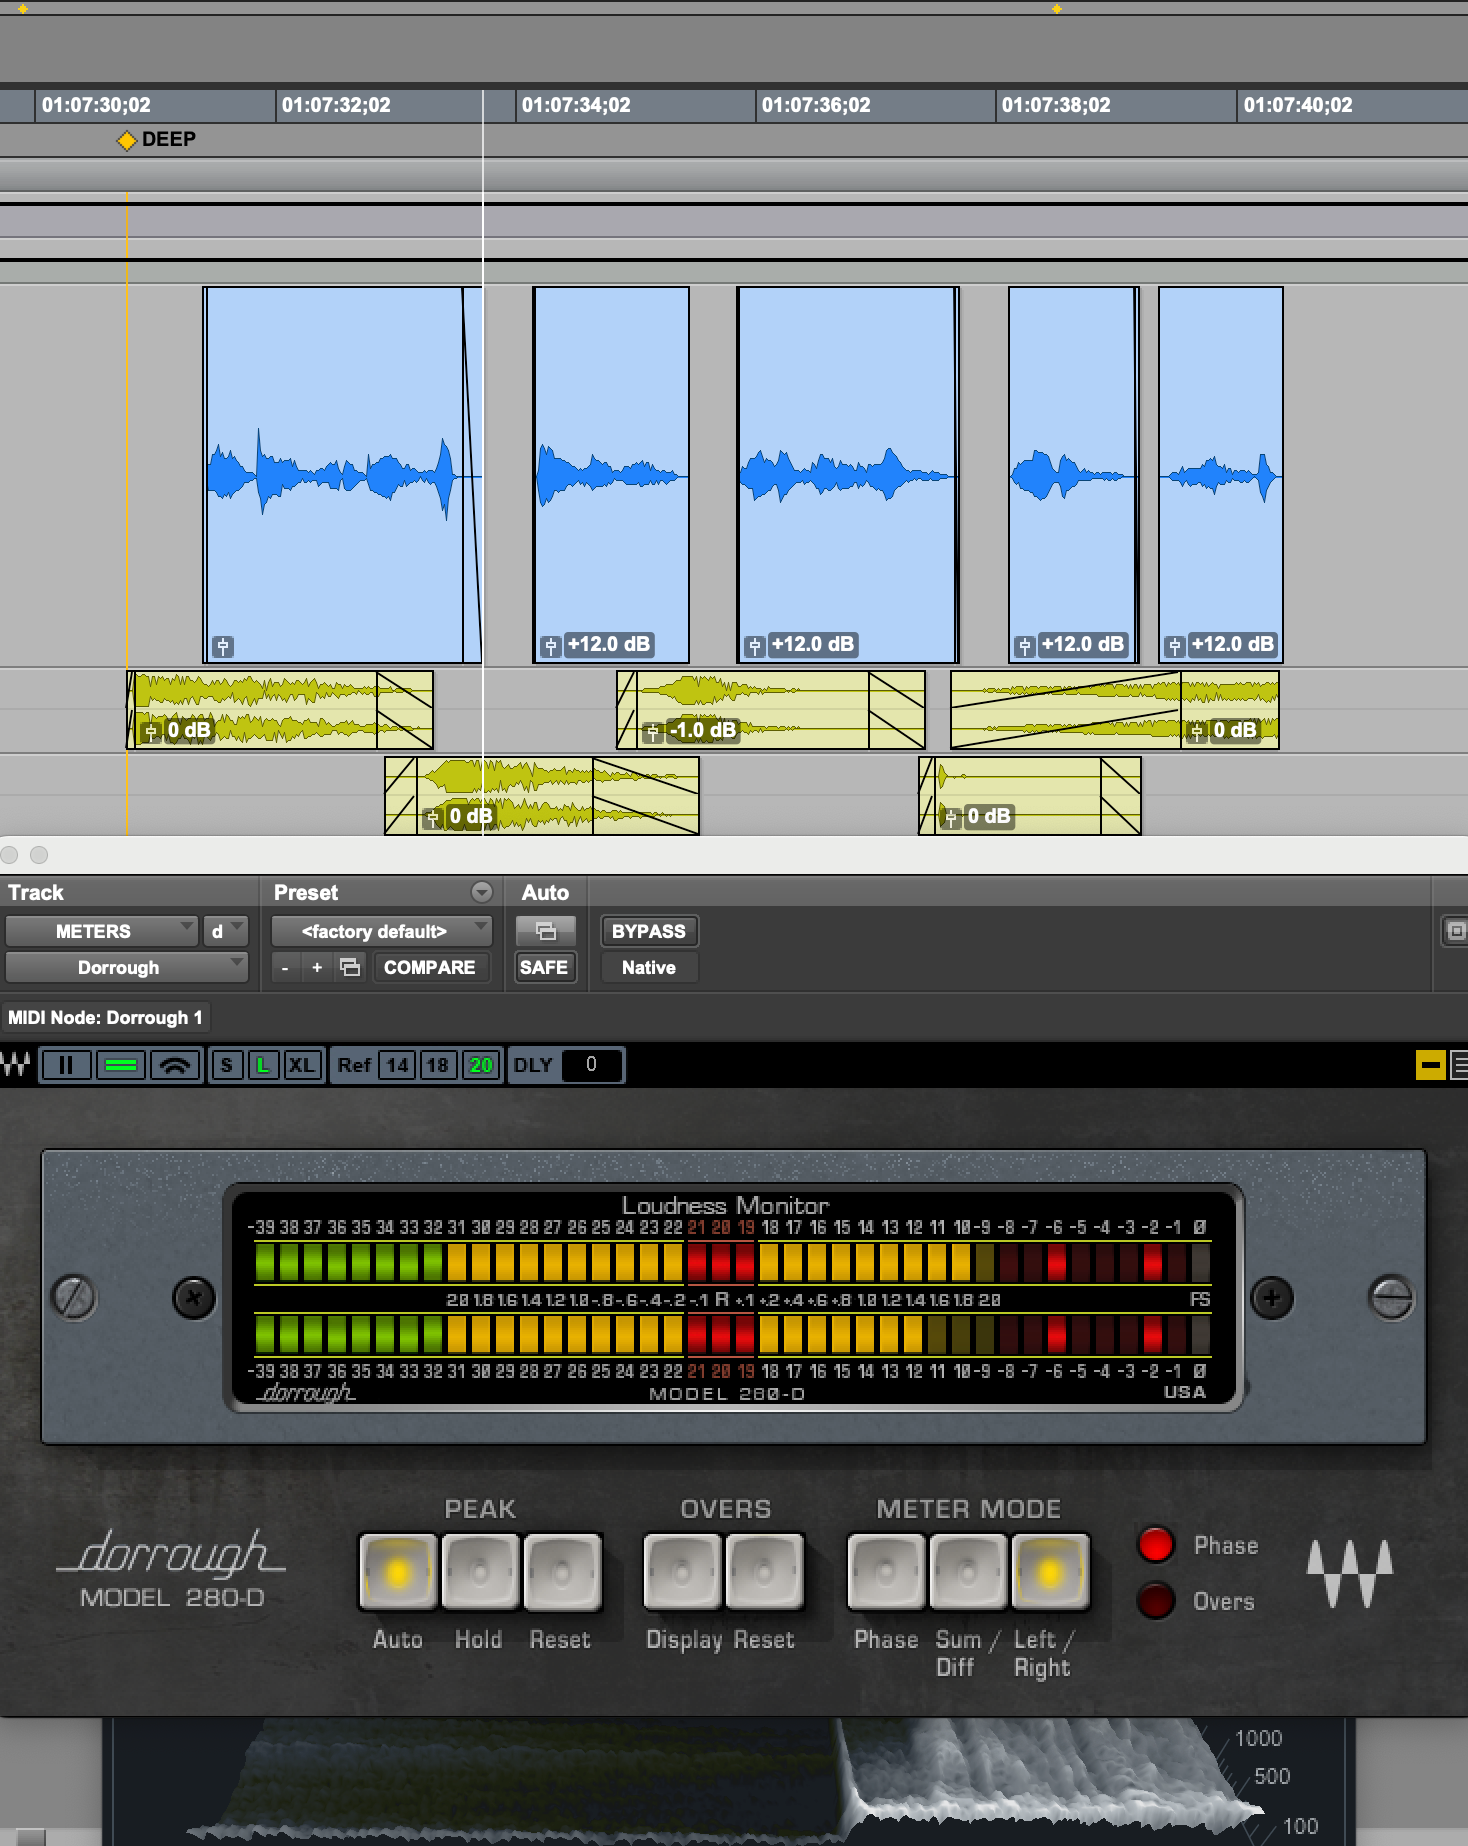Image resolution: width=1468 pixels, height=1846 pixels.
Task: Click the next preset plus button
Action: coord(317,967)
